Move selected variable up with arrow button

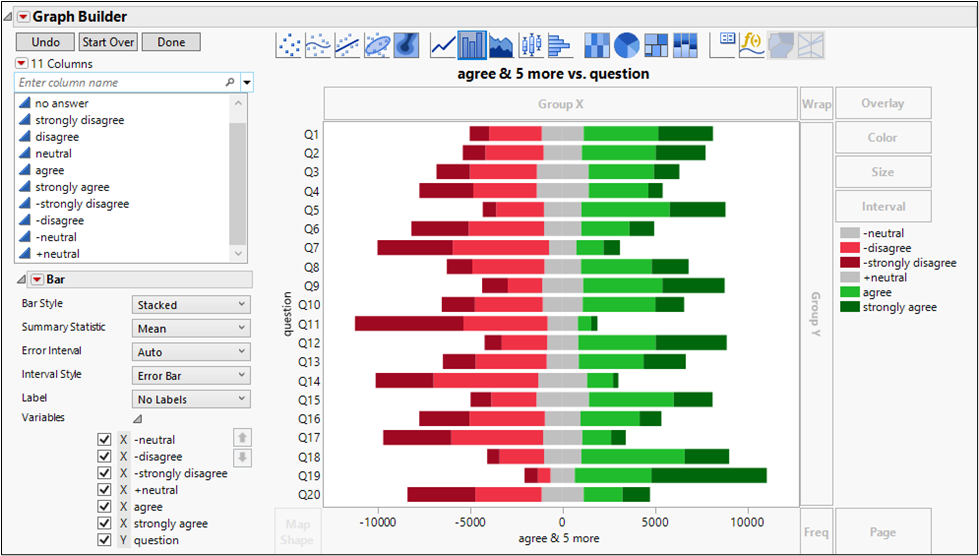point(242,437)
